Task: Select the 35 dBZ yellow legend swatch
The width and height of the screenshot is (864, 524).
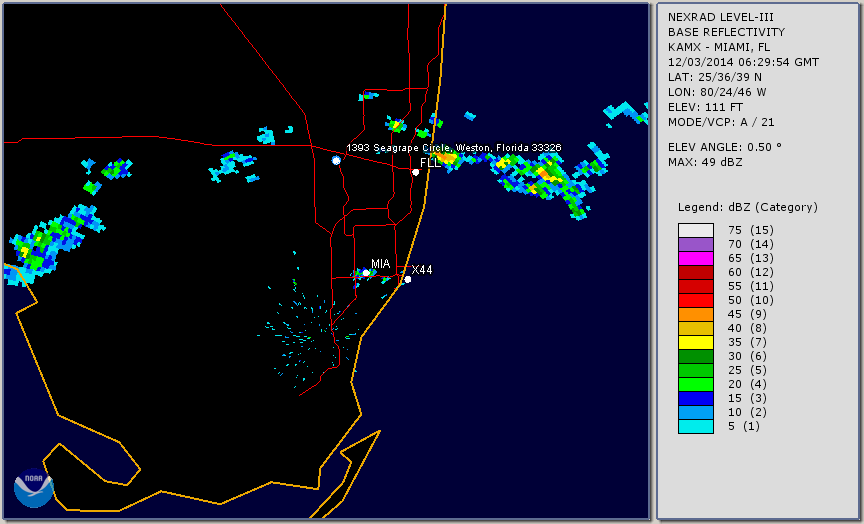Action: point(696,343)
